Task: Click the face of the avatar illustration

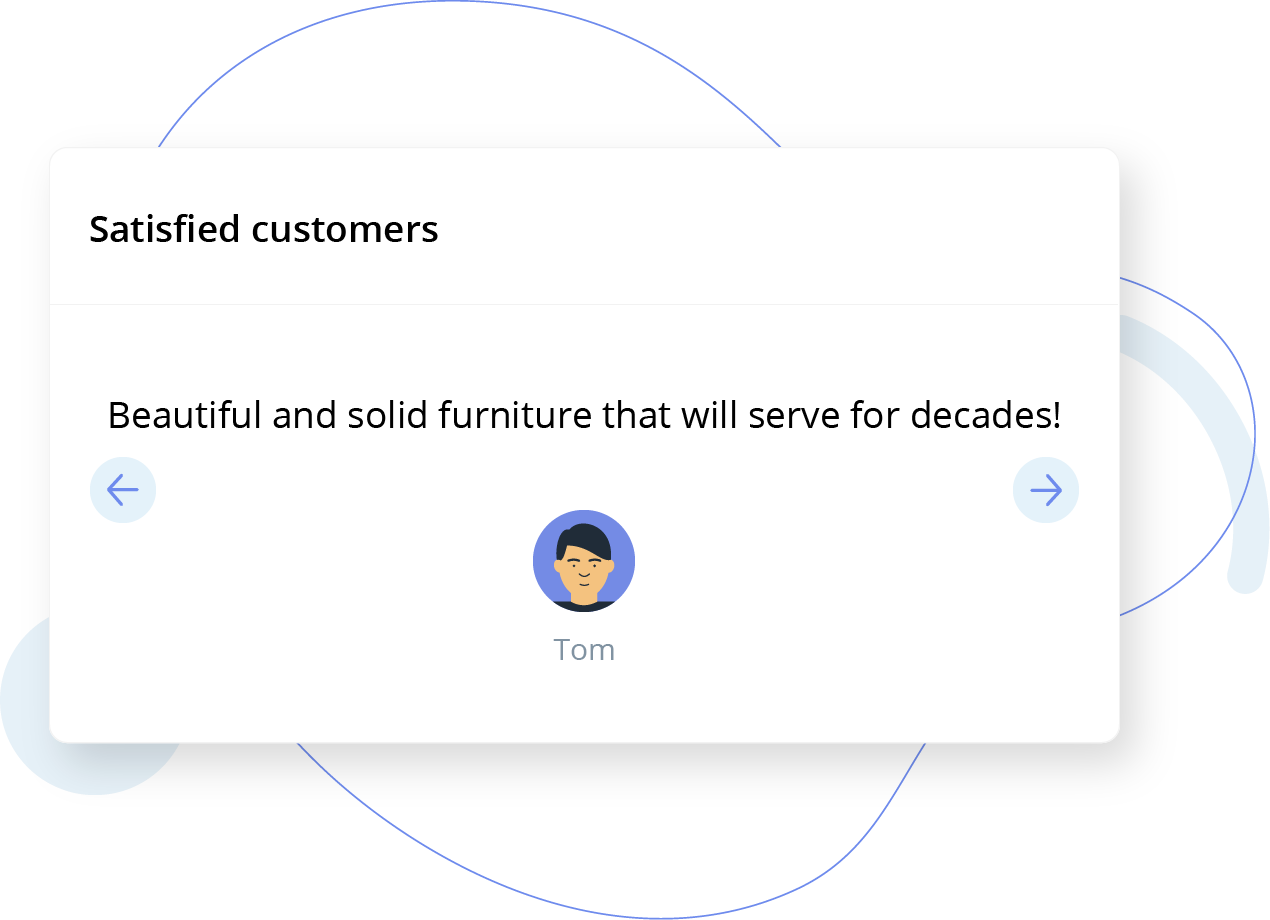Action: (x=584, y=572)
